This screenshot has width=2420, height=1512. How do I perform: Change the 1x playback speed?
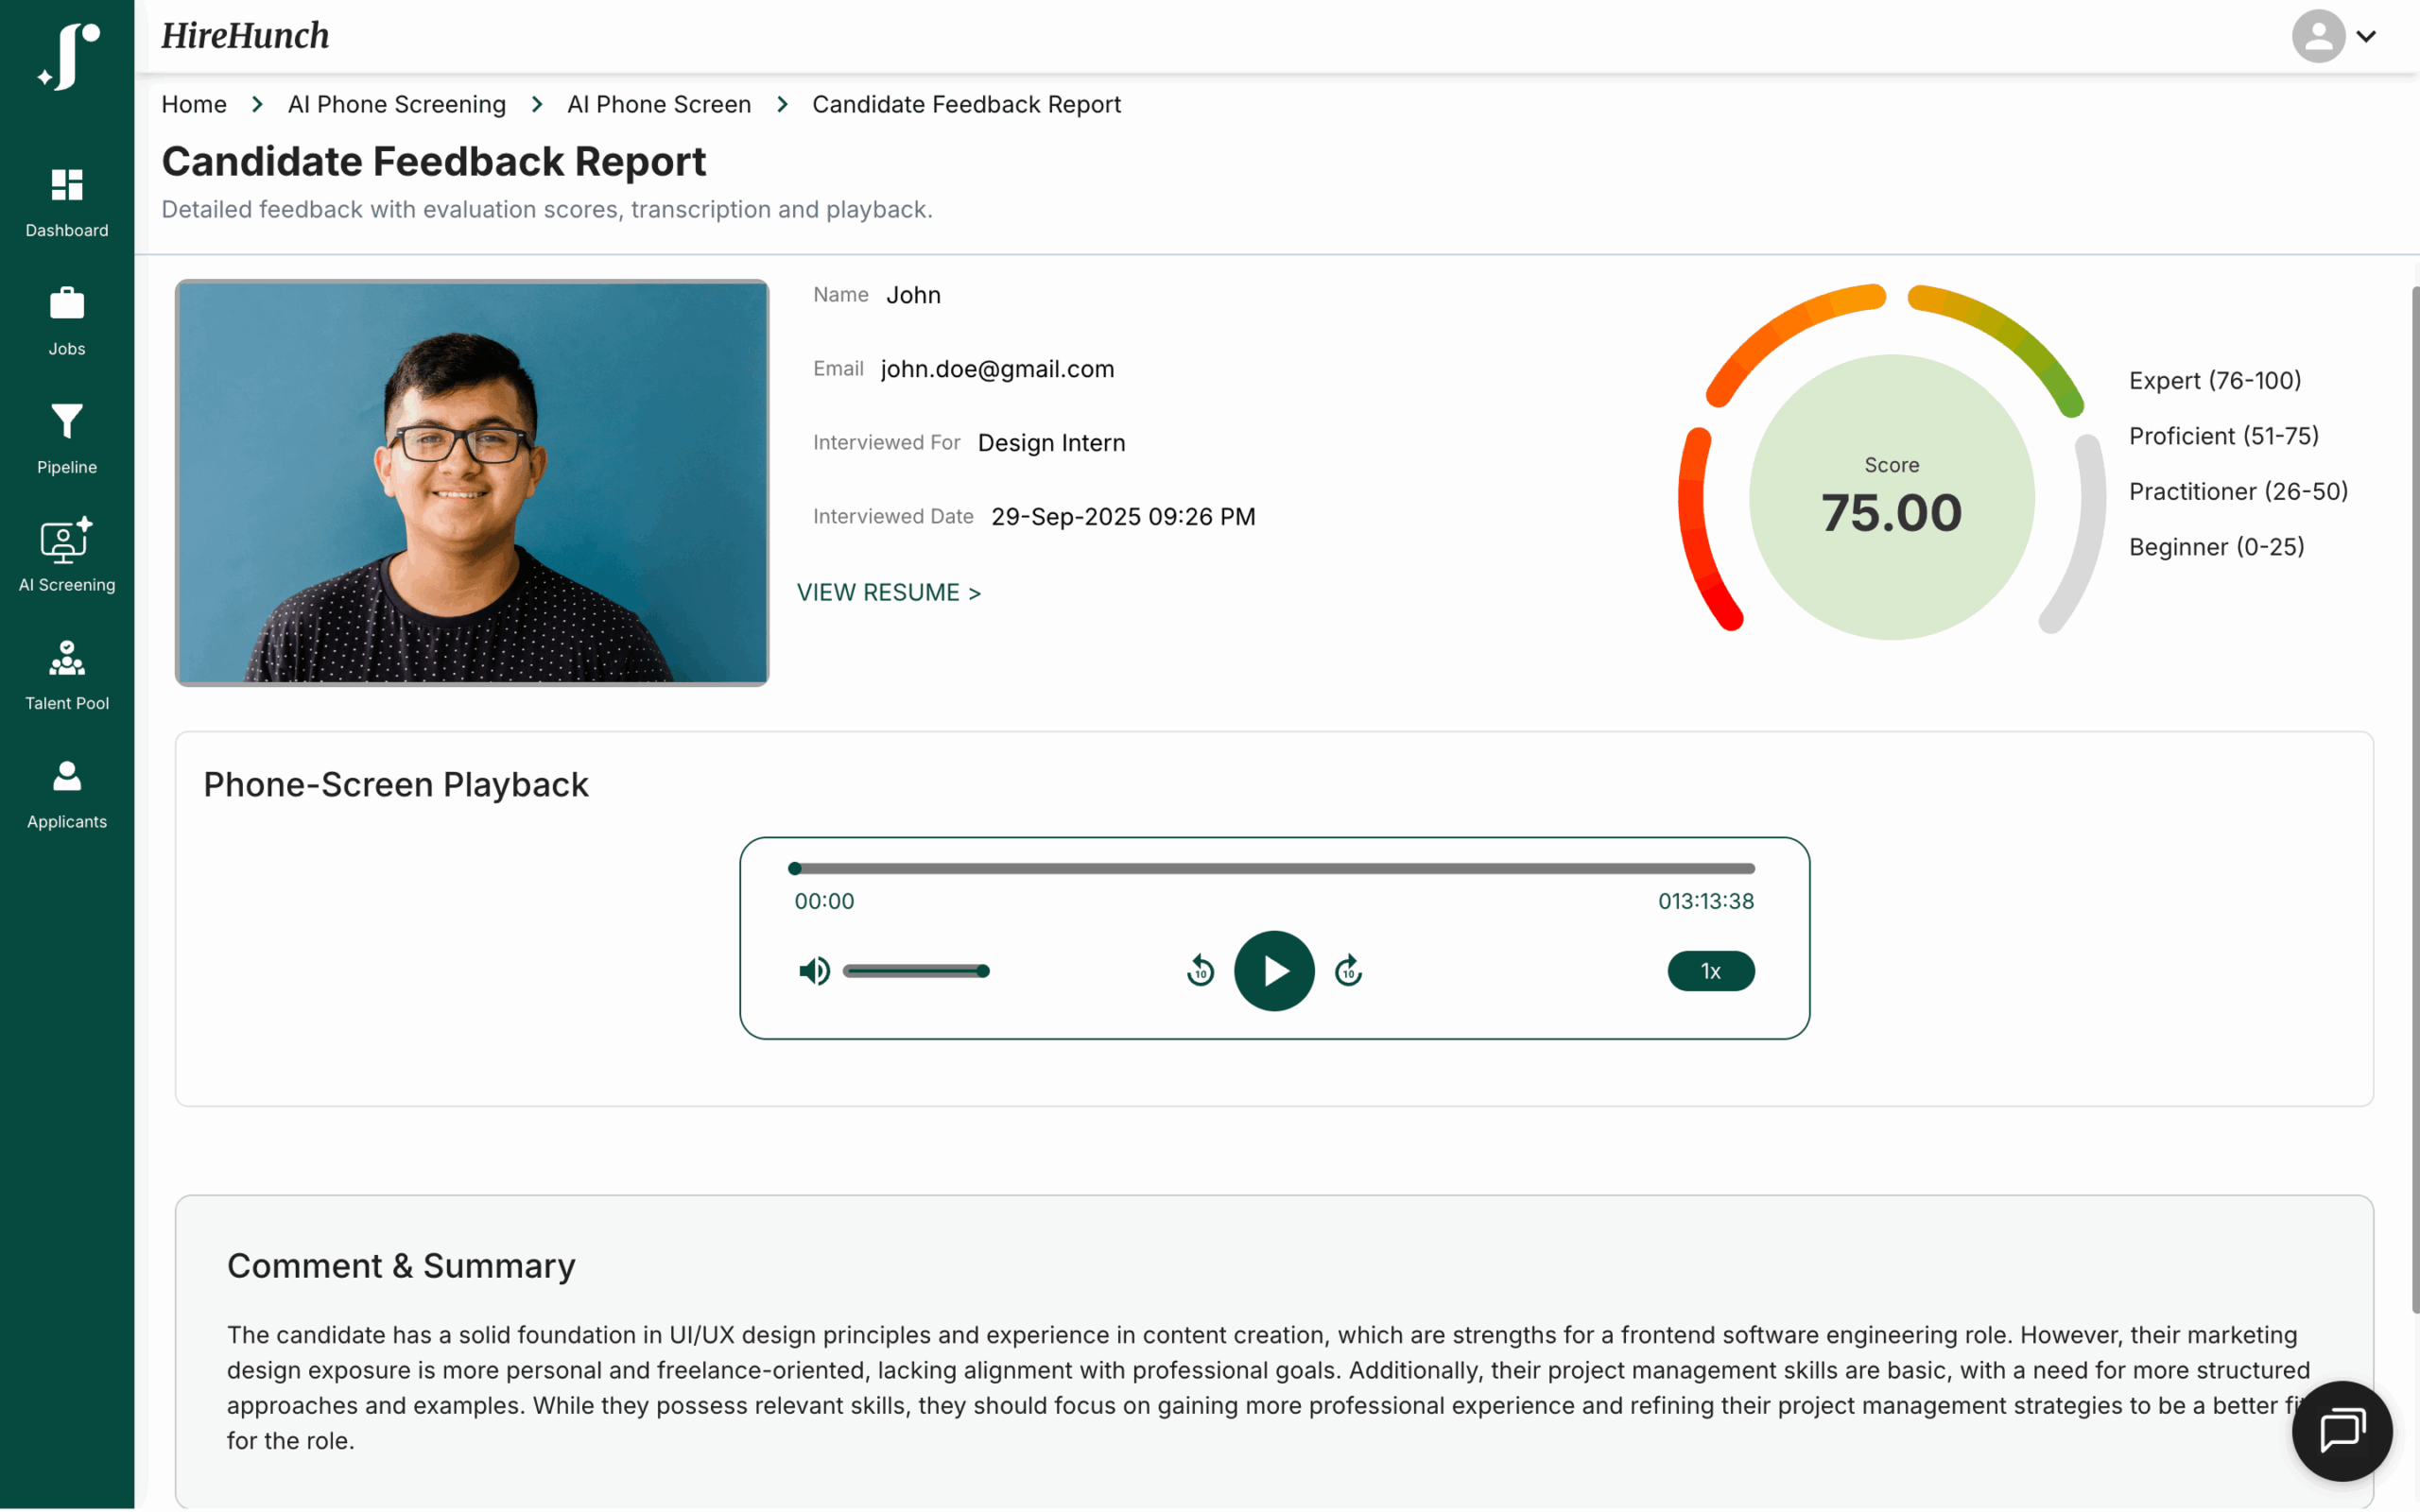[x=1710, y=971]
